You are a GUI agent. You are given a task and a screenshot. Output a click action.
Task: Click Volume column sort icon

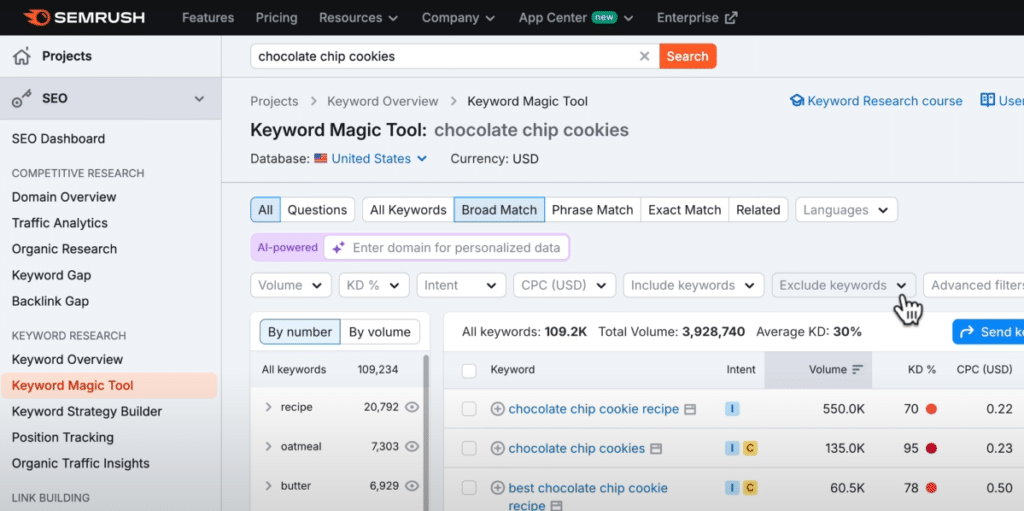click(857, 369)
